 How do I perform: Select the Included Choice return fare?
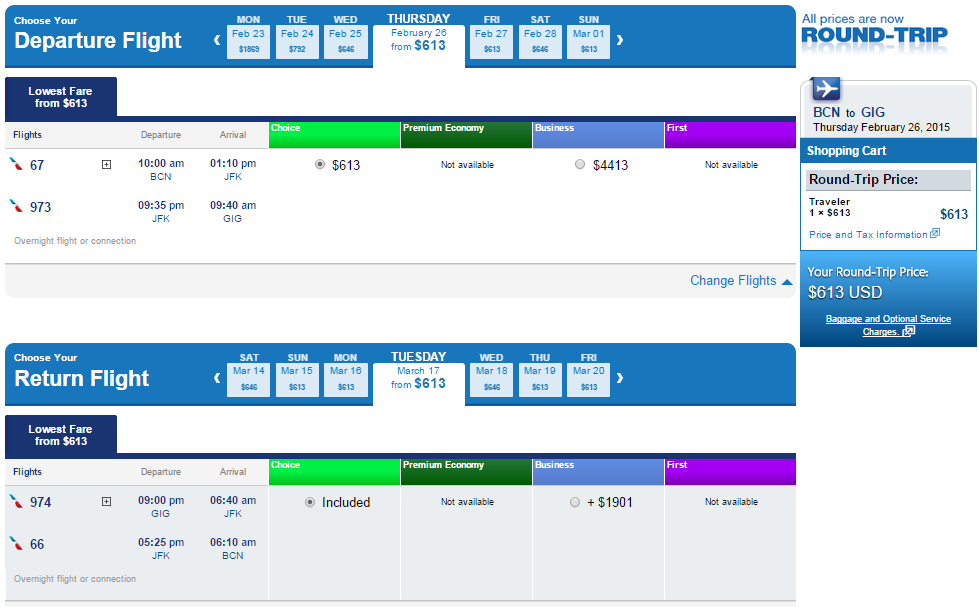[310, 502]
